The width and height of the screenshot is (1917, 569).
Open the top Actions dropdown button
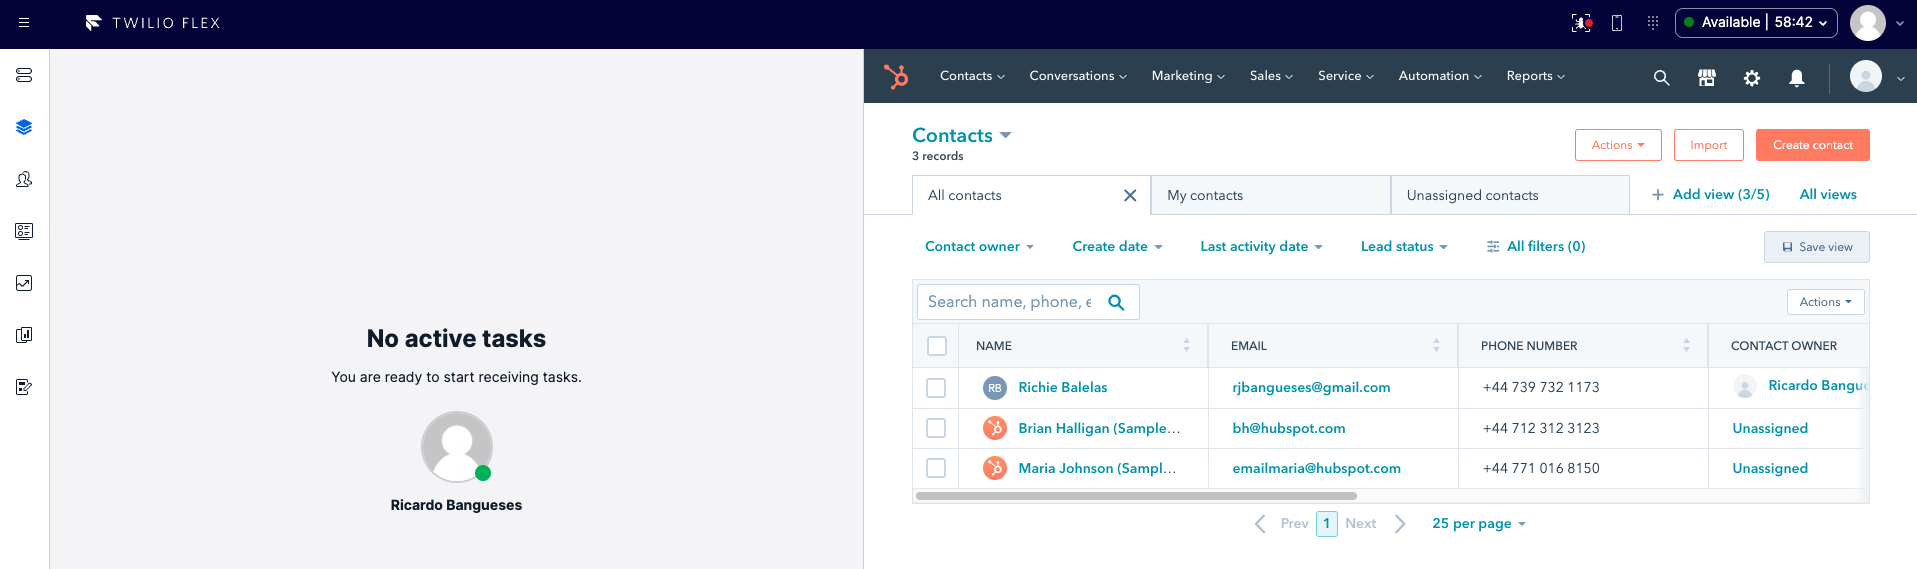[x=1618, y=145]
